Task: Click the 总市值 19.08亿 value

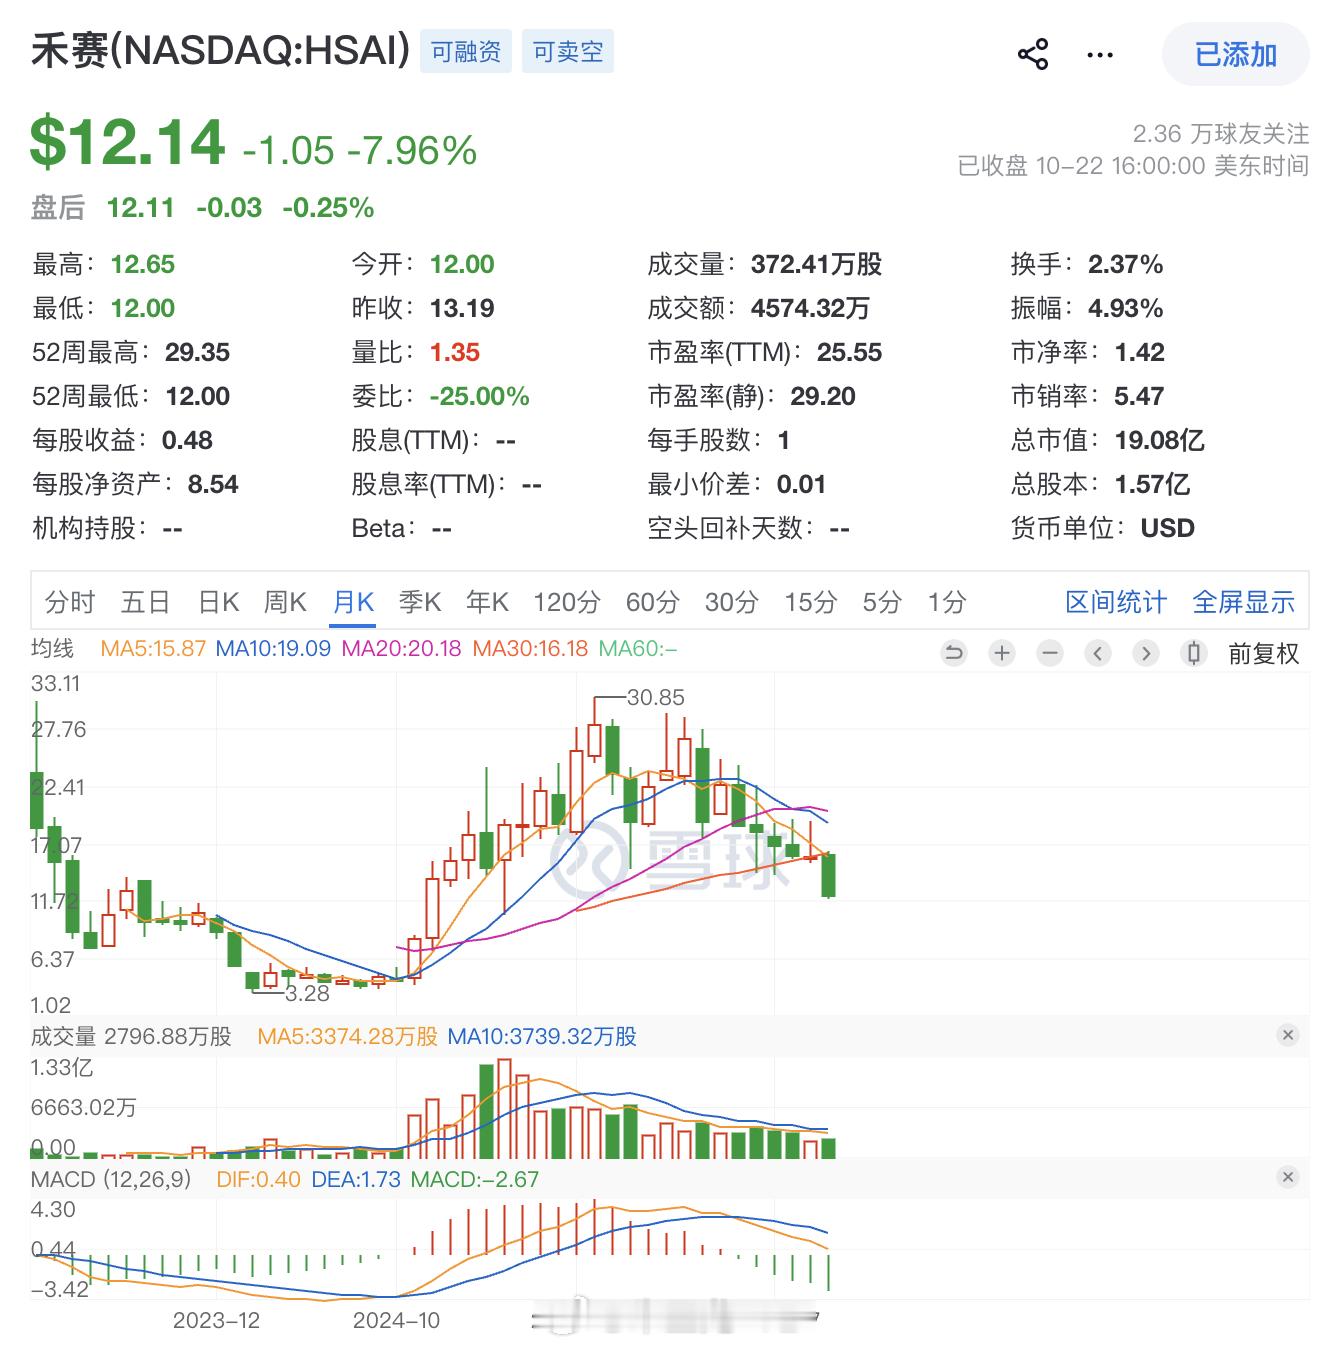Action: pos(1159,440)
